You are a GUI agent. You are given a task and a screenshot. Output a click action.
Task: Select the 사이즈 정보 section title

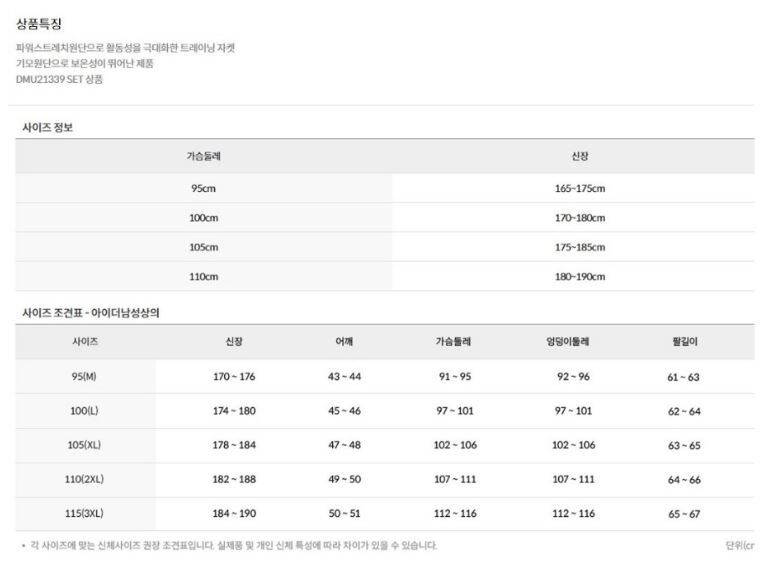tap(48, 127)
